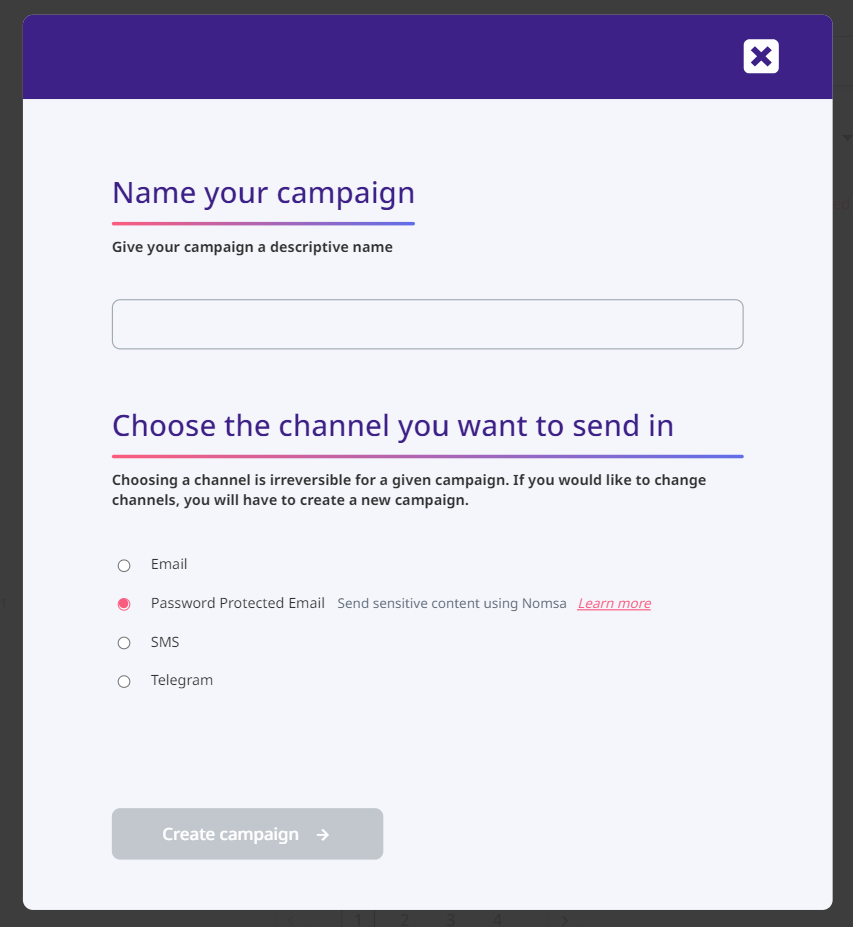Jump to page 1 in pagination
This screenshot has height=927, width=853.
358,919
